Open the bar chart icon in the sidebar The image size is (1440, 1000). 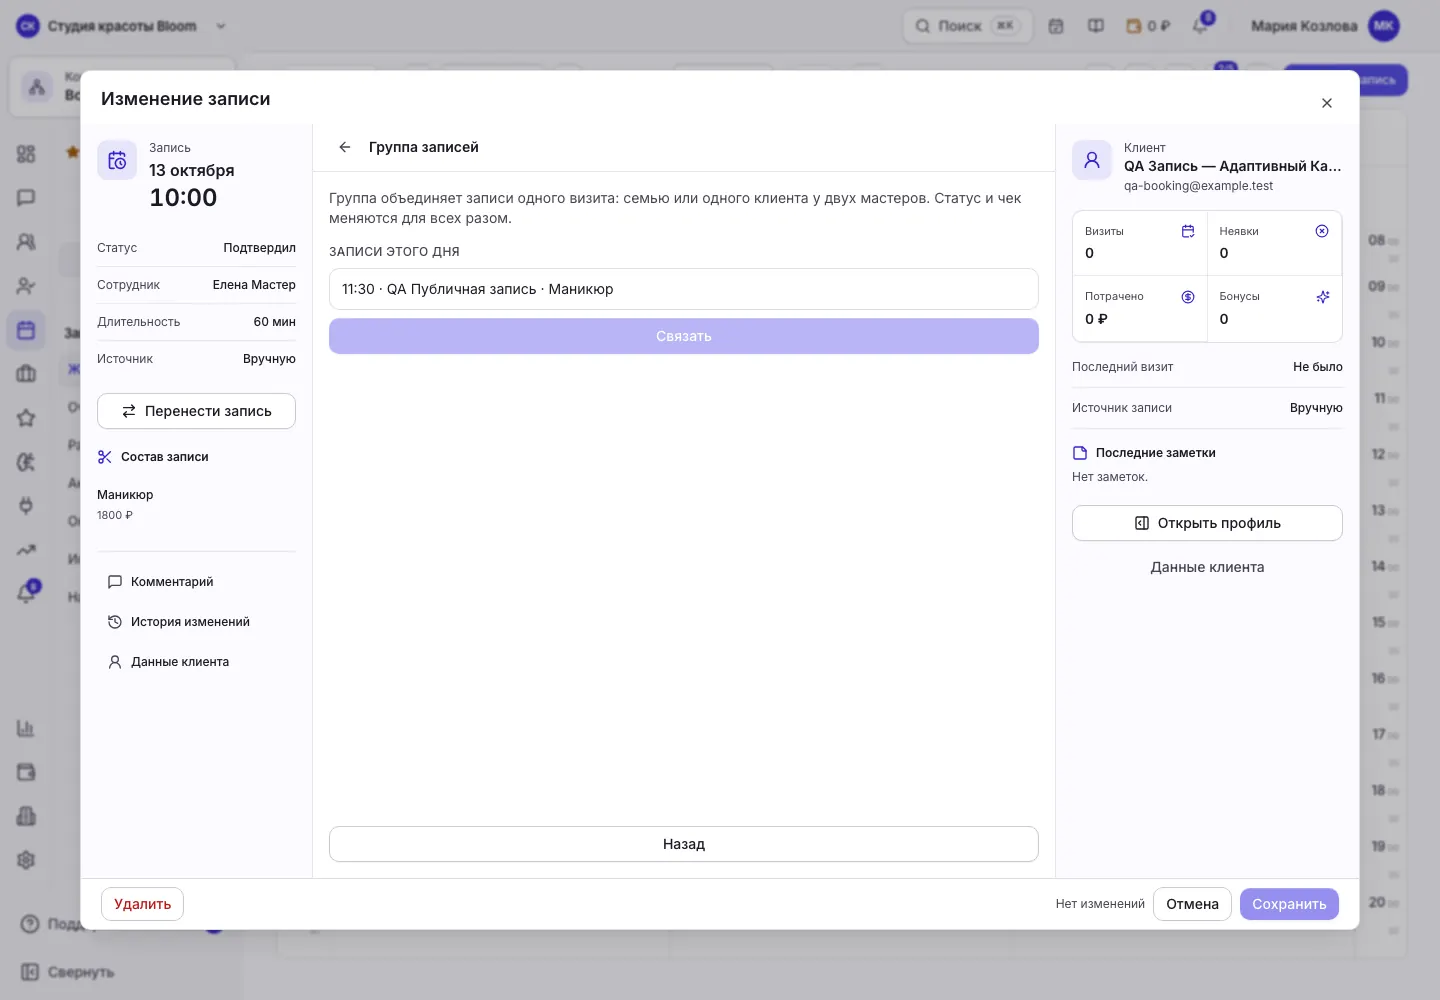click(26, 728)
